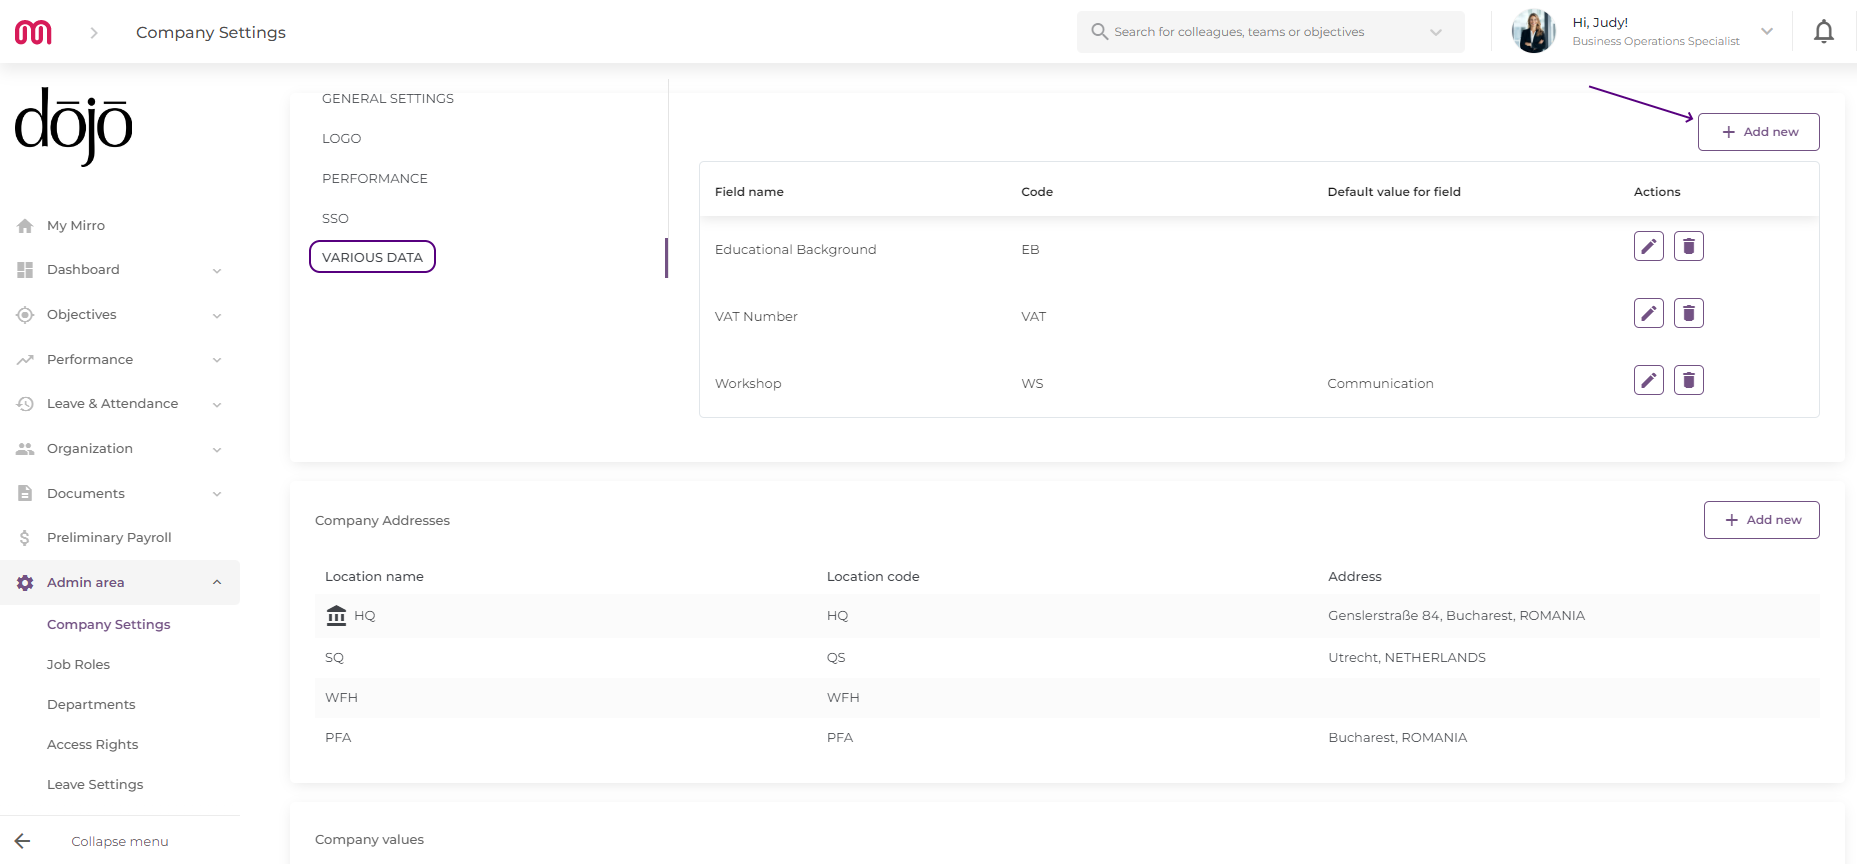The height and width of the screenshot is (864, 1857).
Task: Open Departments in Admin area
Action: click(91, 705)
